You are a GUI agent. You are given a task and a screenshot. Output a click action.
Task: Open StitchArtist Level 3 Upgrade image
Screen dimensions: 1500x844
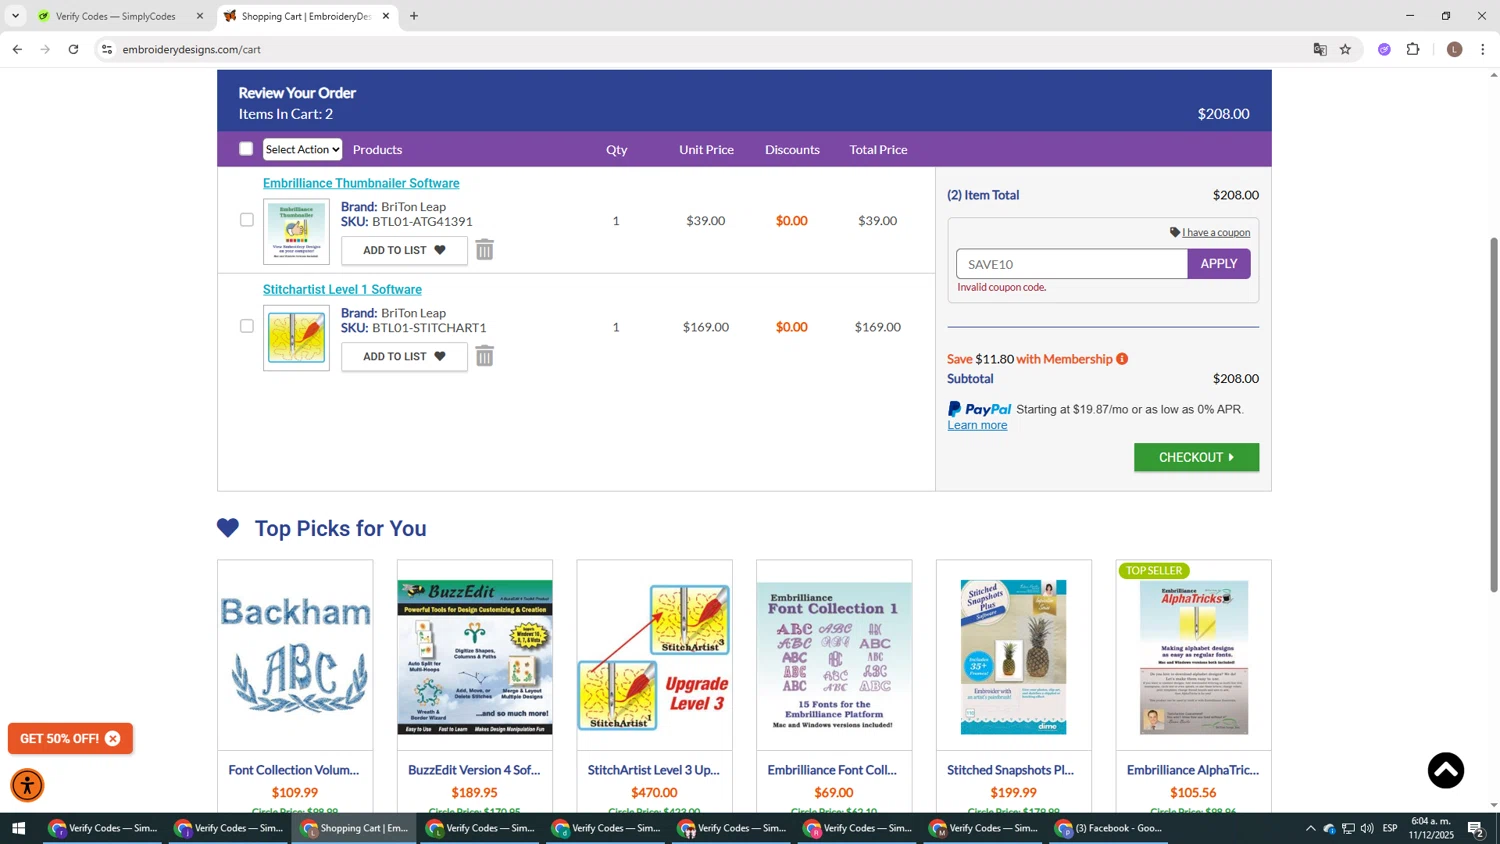coord(655,656)
